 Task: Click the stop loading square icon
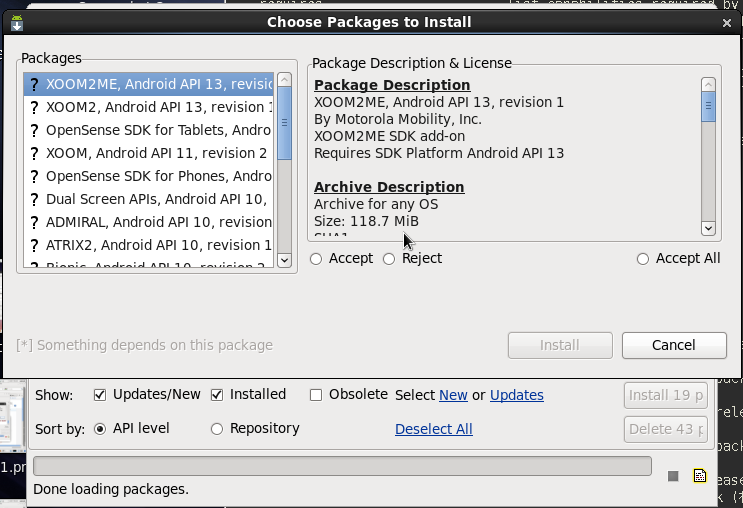(x=673, y=476)
